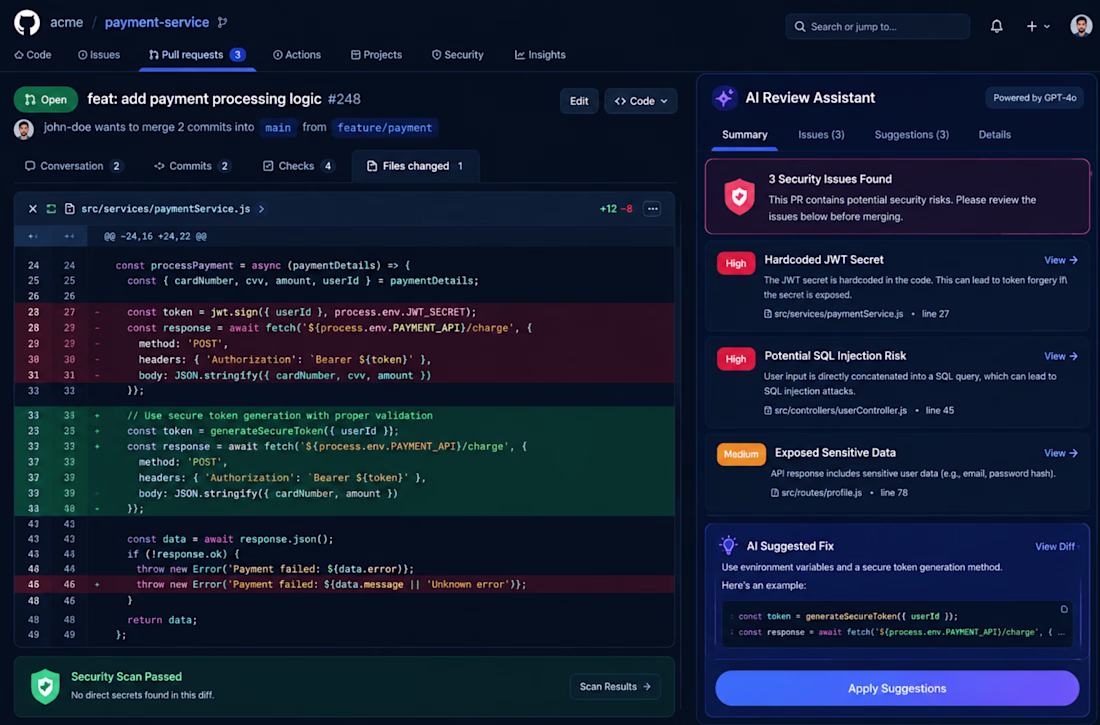Viewport: 1100px width, 725px height.
Task: Click the Edit button for the PR title
Action: tap(579, 101)
